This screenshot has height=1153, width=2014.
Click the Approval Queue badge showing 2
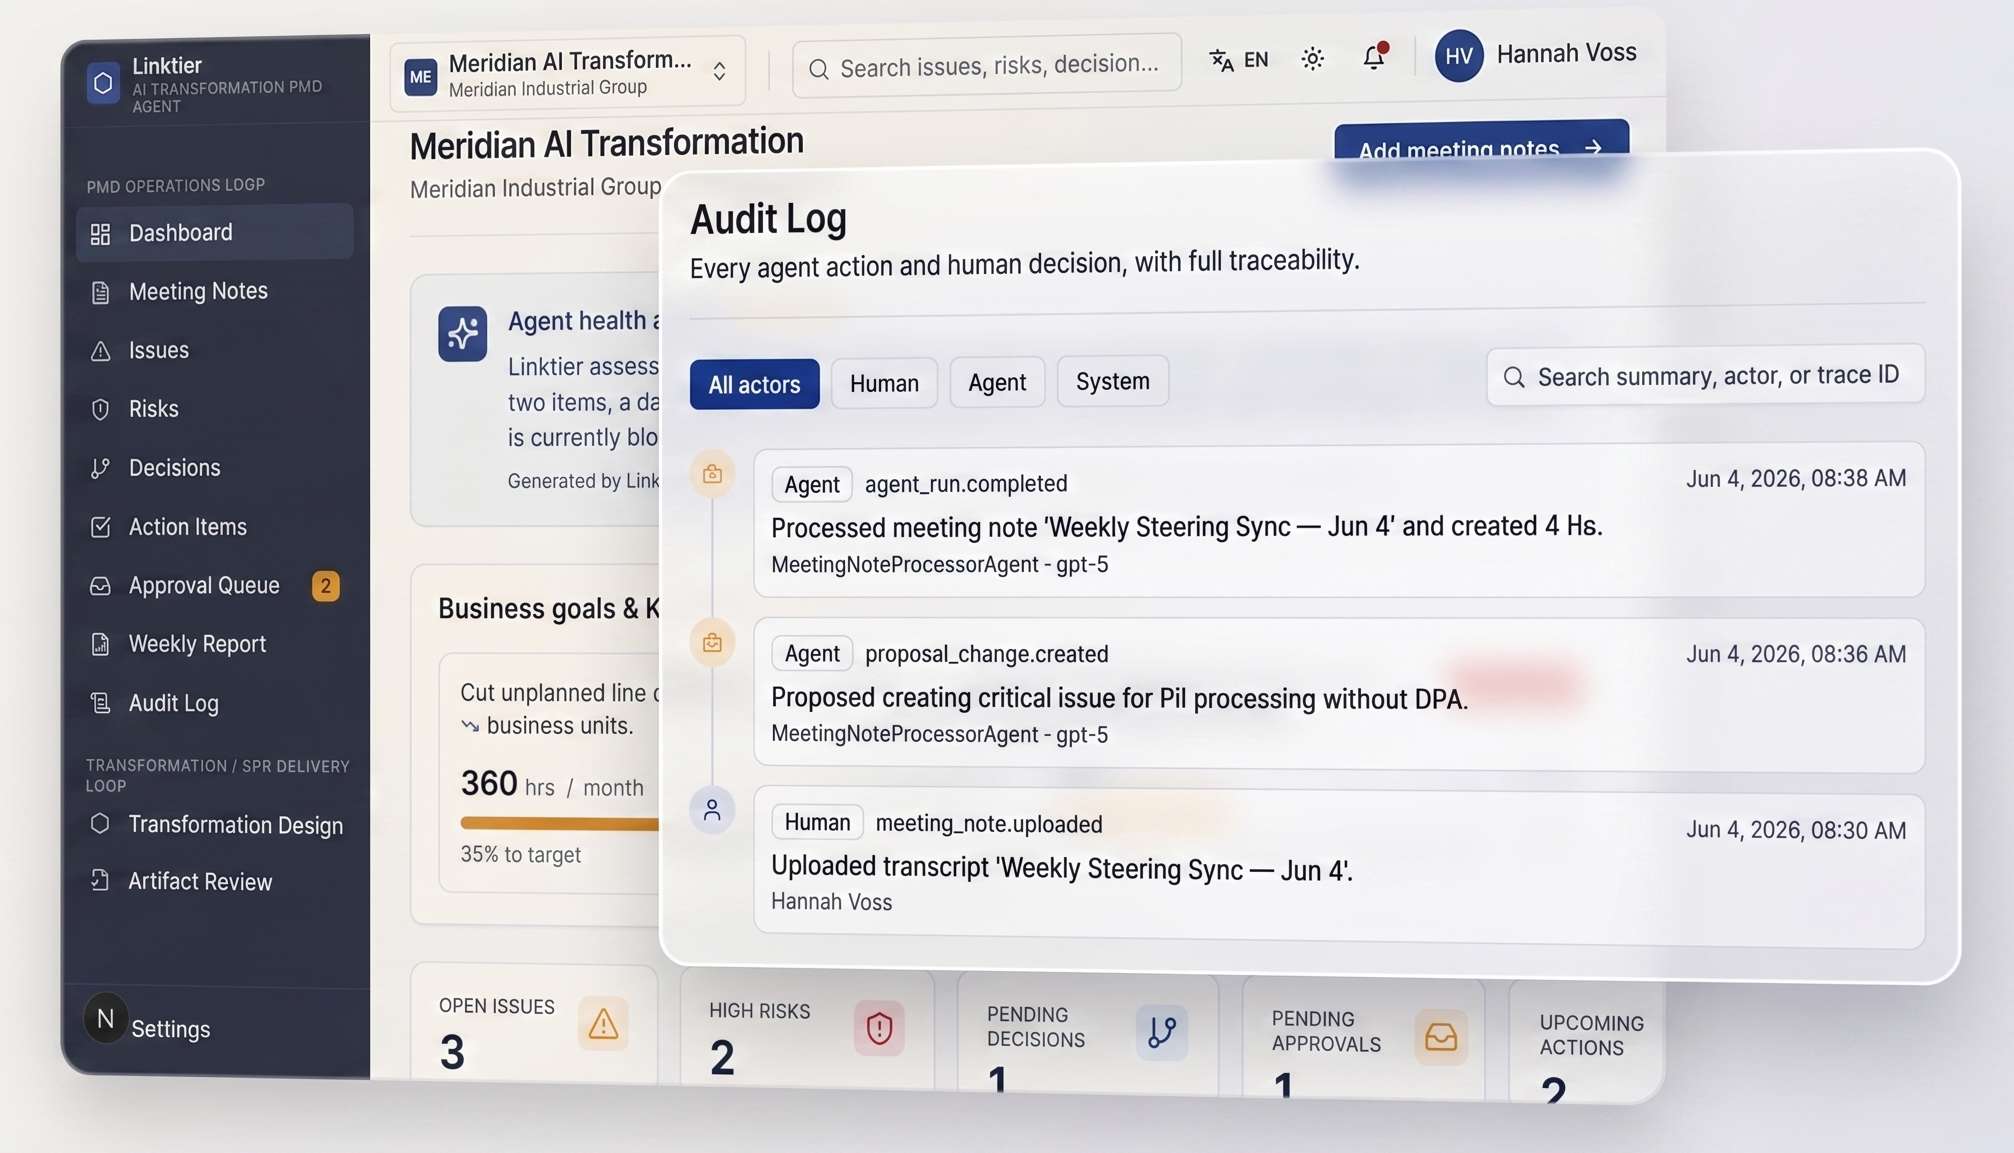[x=326, y=586]
